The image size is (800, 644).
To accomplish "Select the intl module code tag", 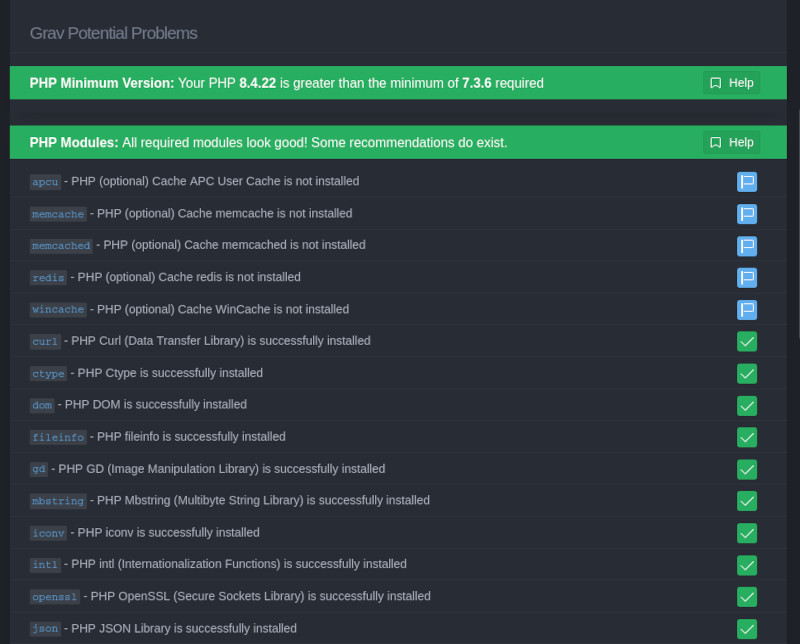I will tap(45, 564).
